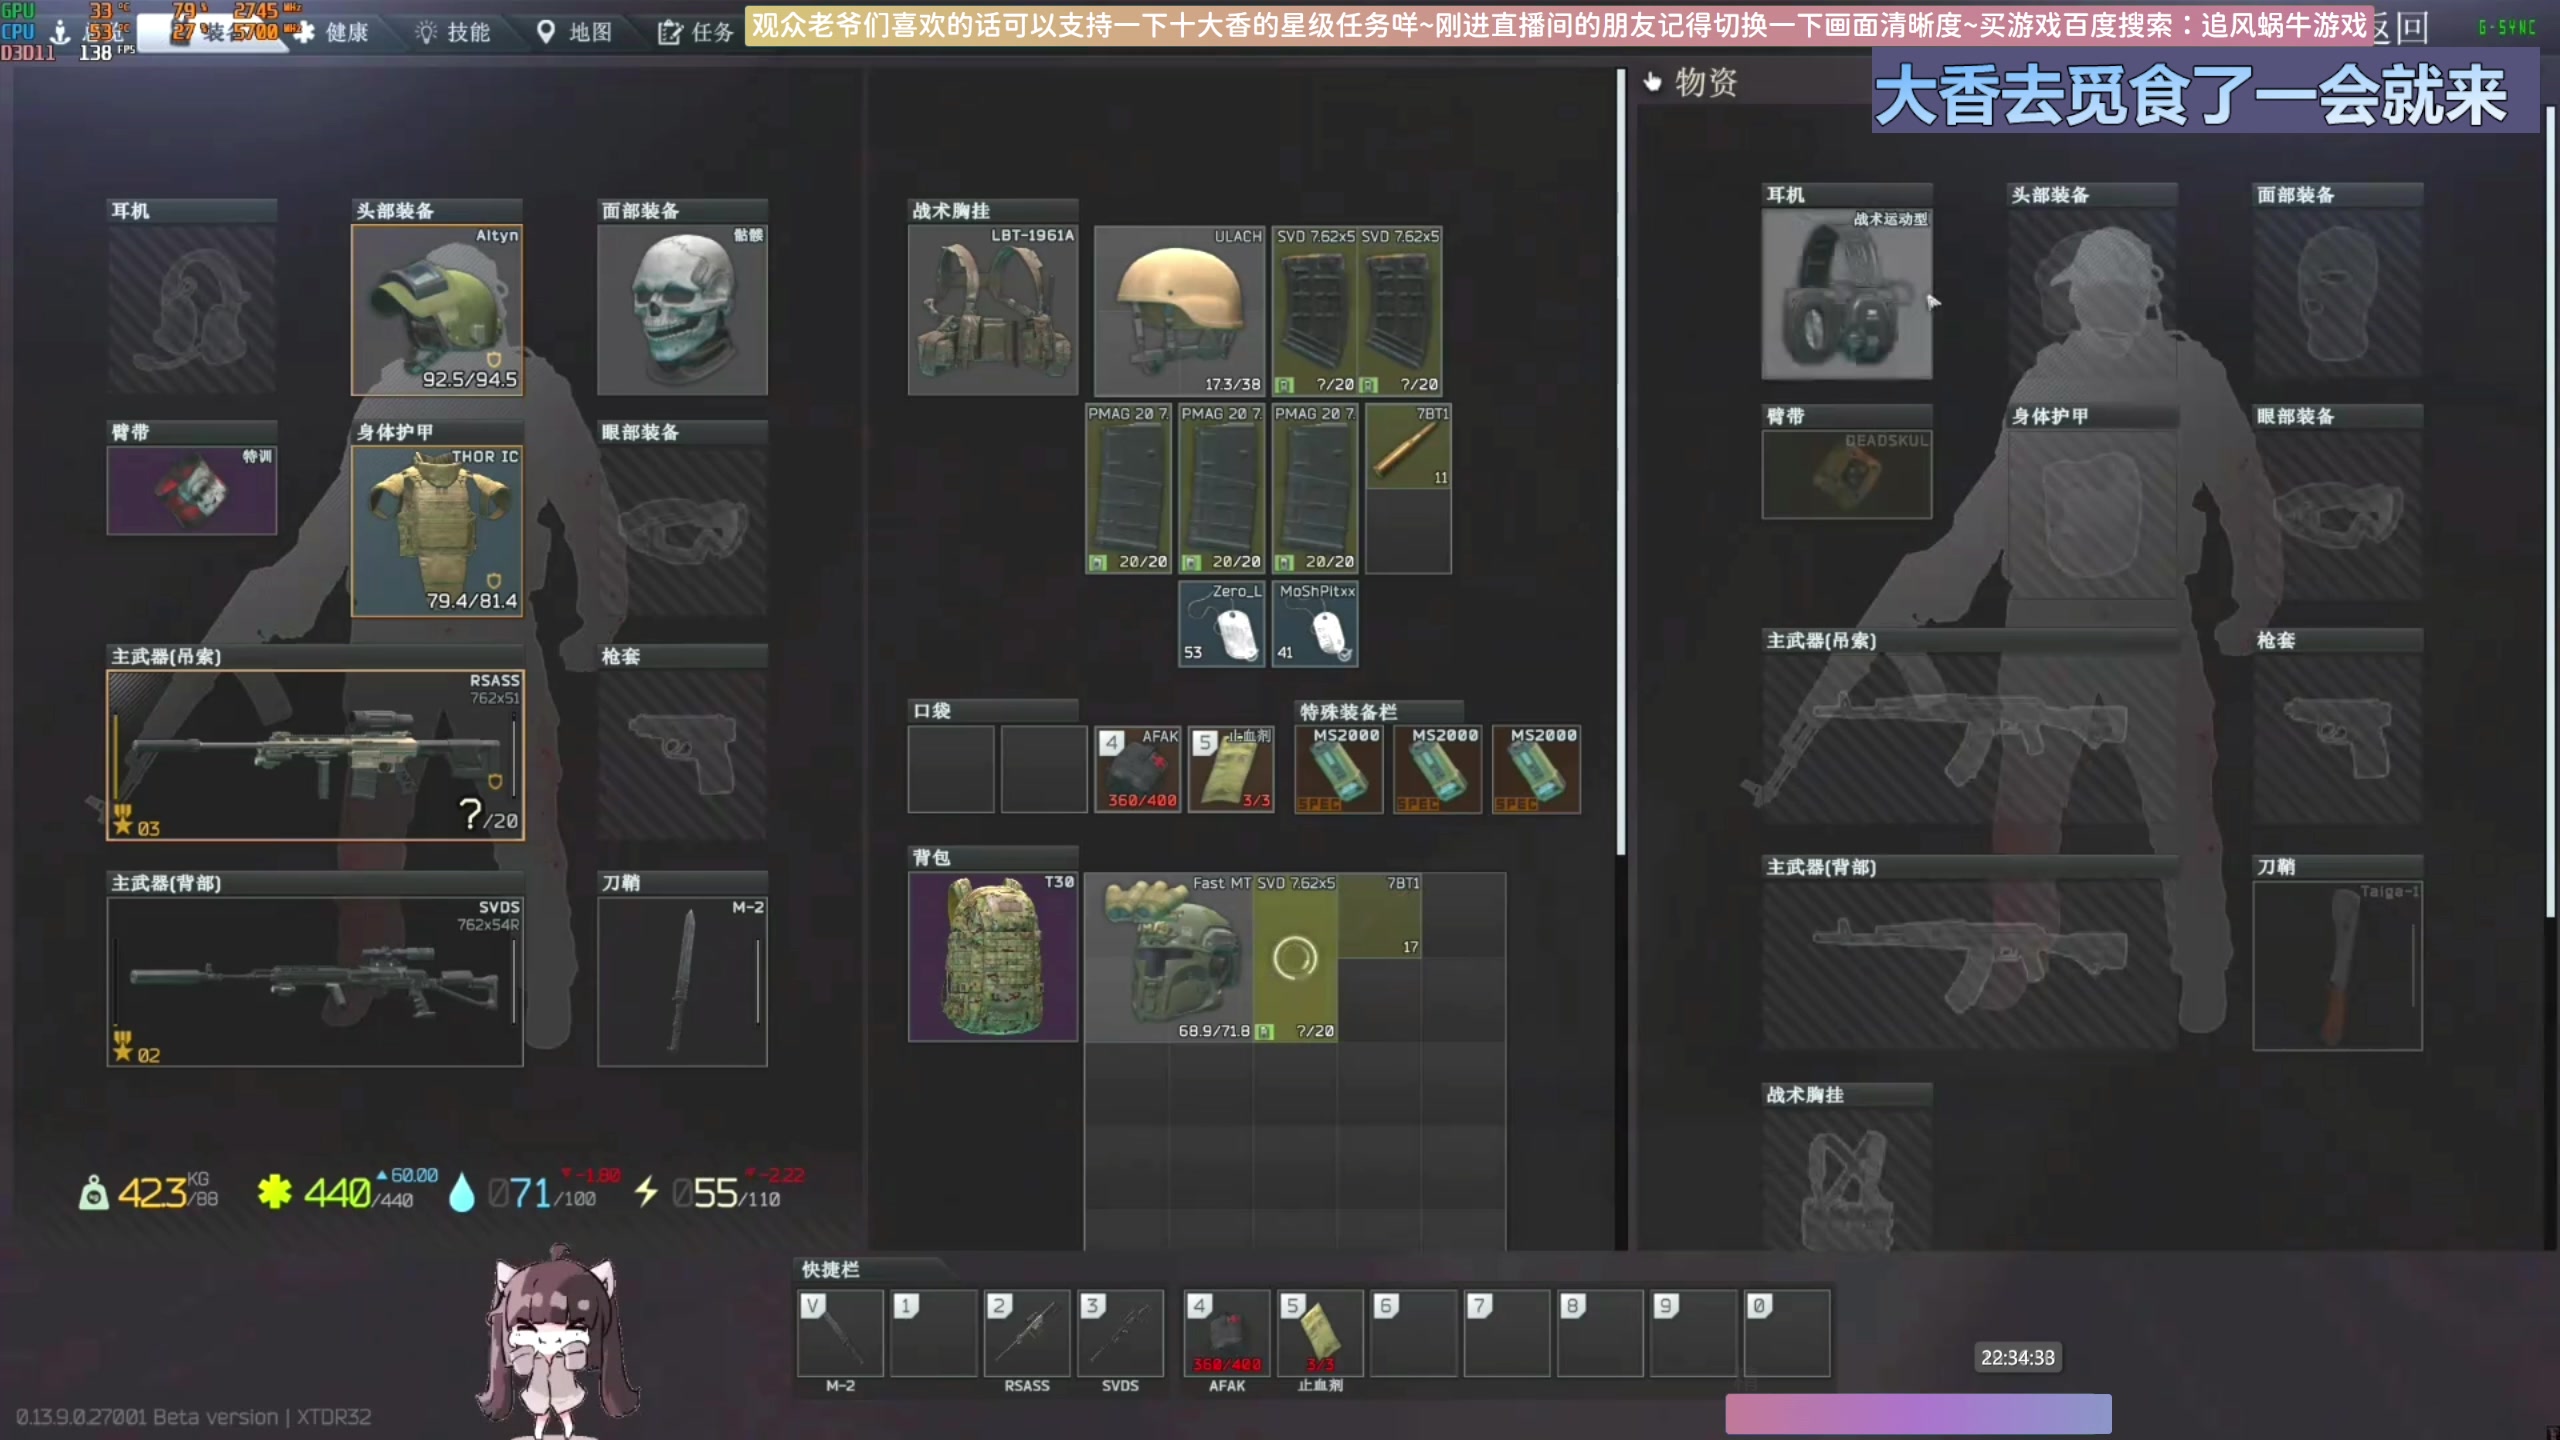Click empty quick bar slot 6
This screenshot has height=1440, width=2560.
coord(1413,1333)
